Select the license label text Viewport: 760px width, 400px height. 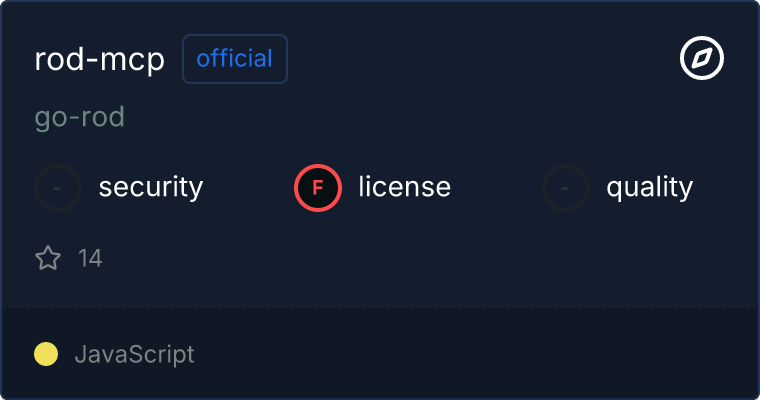(404, 187)
